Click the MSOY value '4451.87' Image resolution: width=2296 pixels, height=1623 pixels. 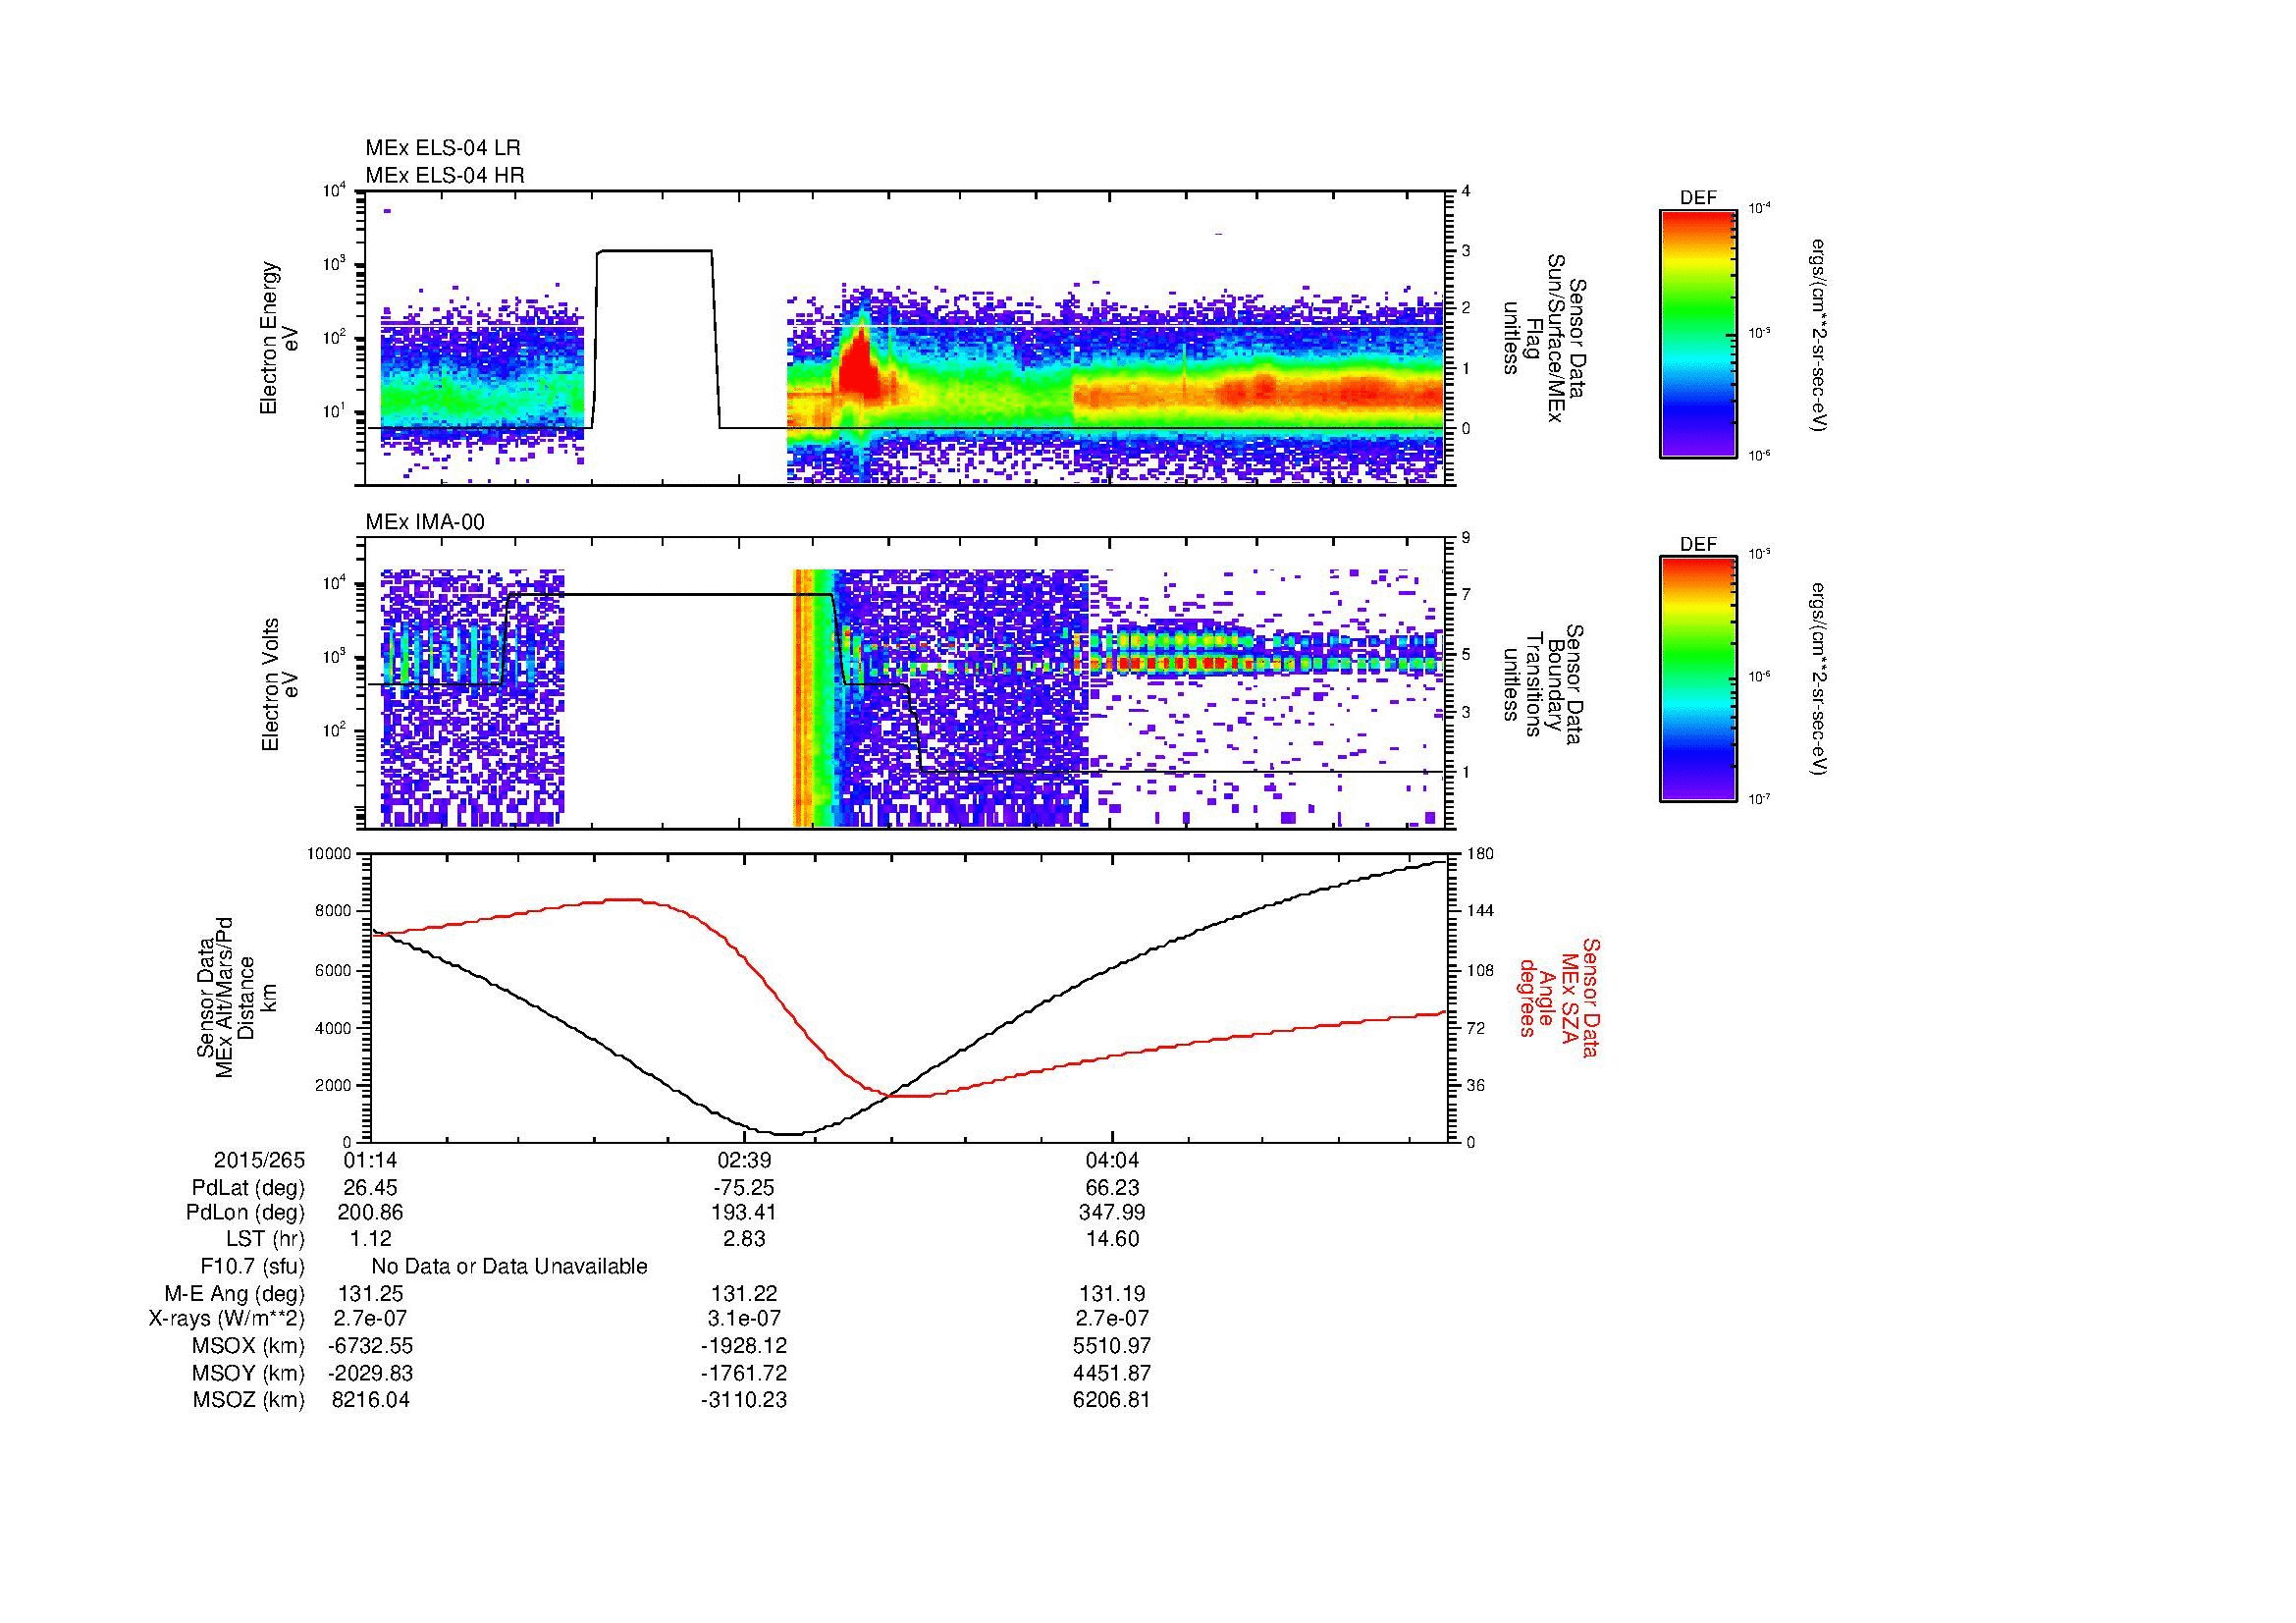click(x=1112, y=1373)
